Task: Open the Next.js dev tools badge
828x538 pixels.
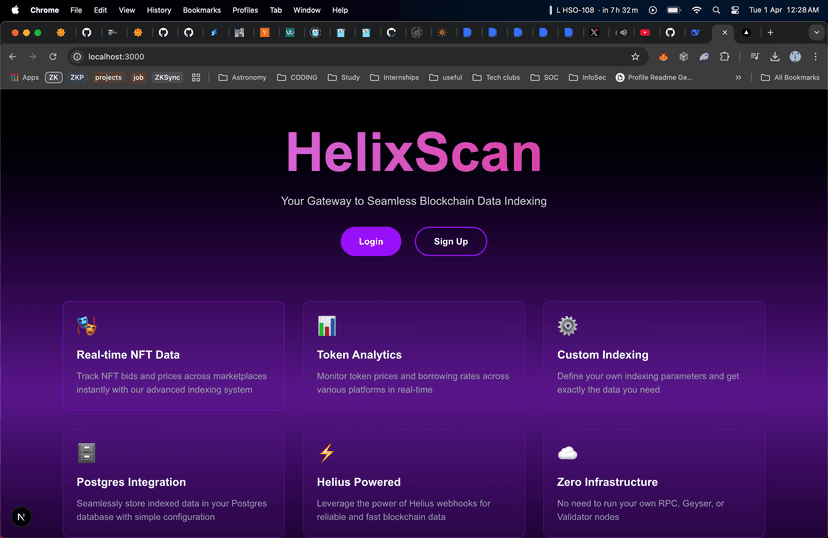Action: click(21, 517)
